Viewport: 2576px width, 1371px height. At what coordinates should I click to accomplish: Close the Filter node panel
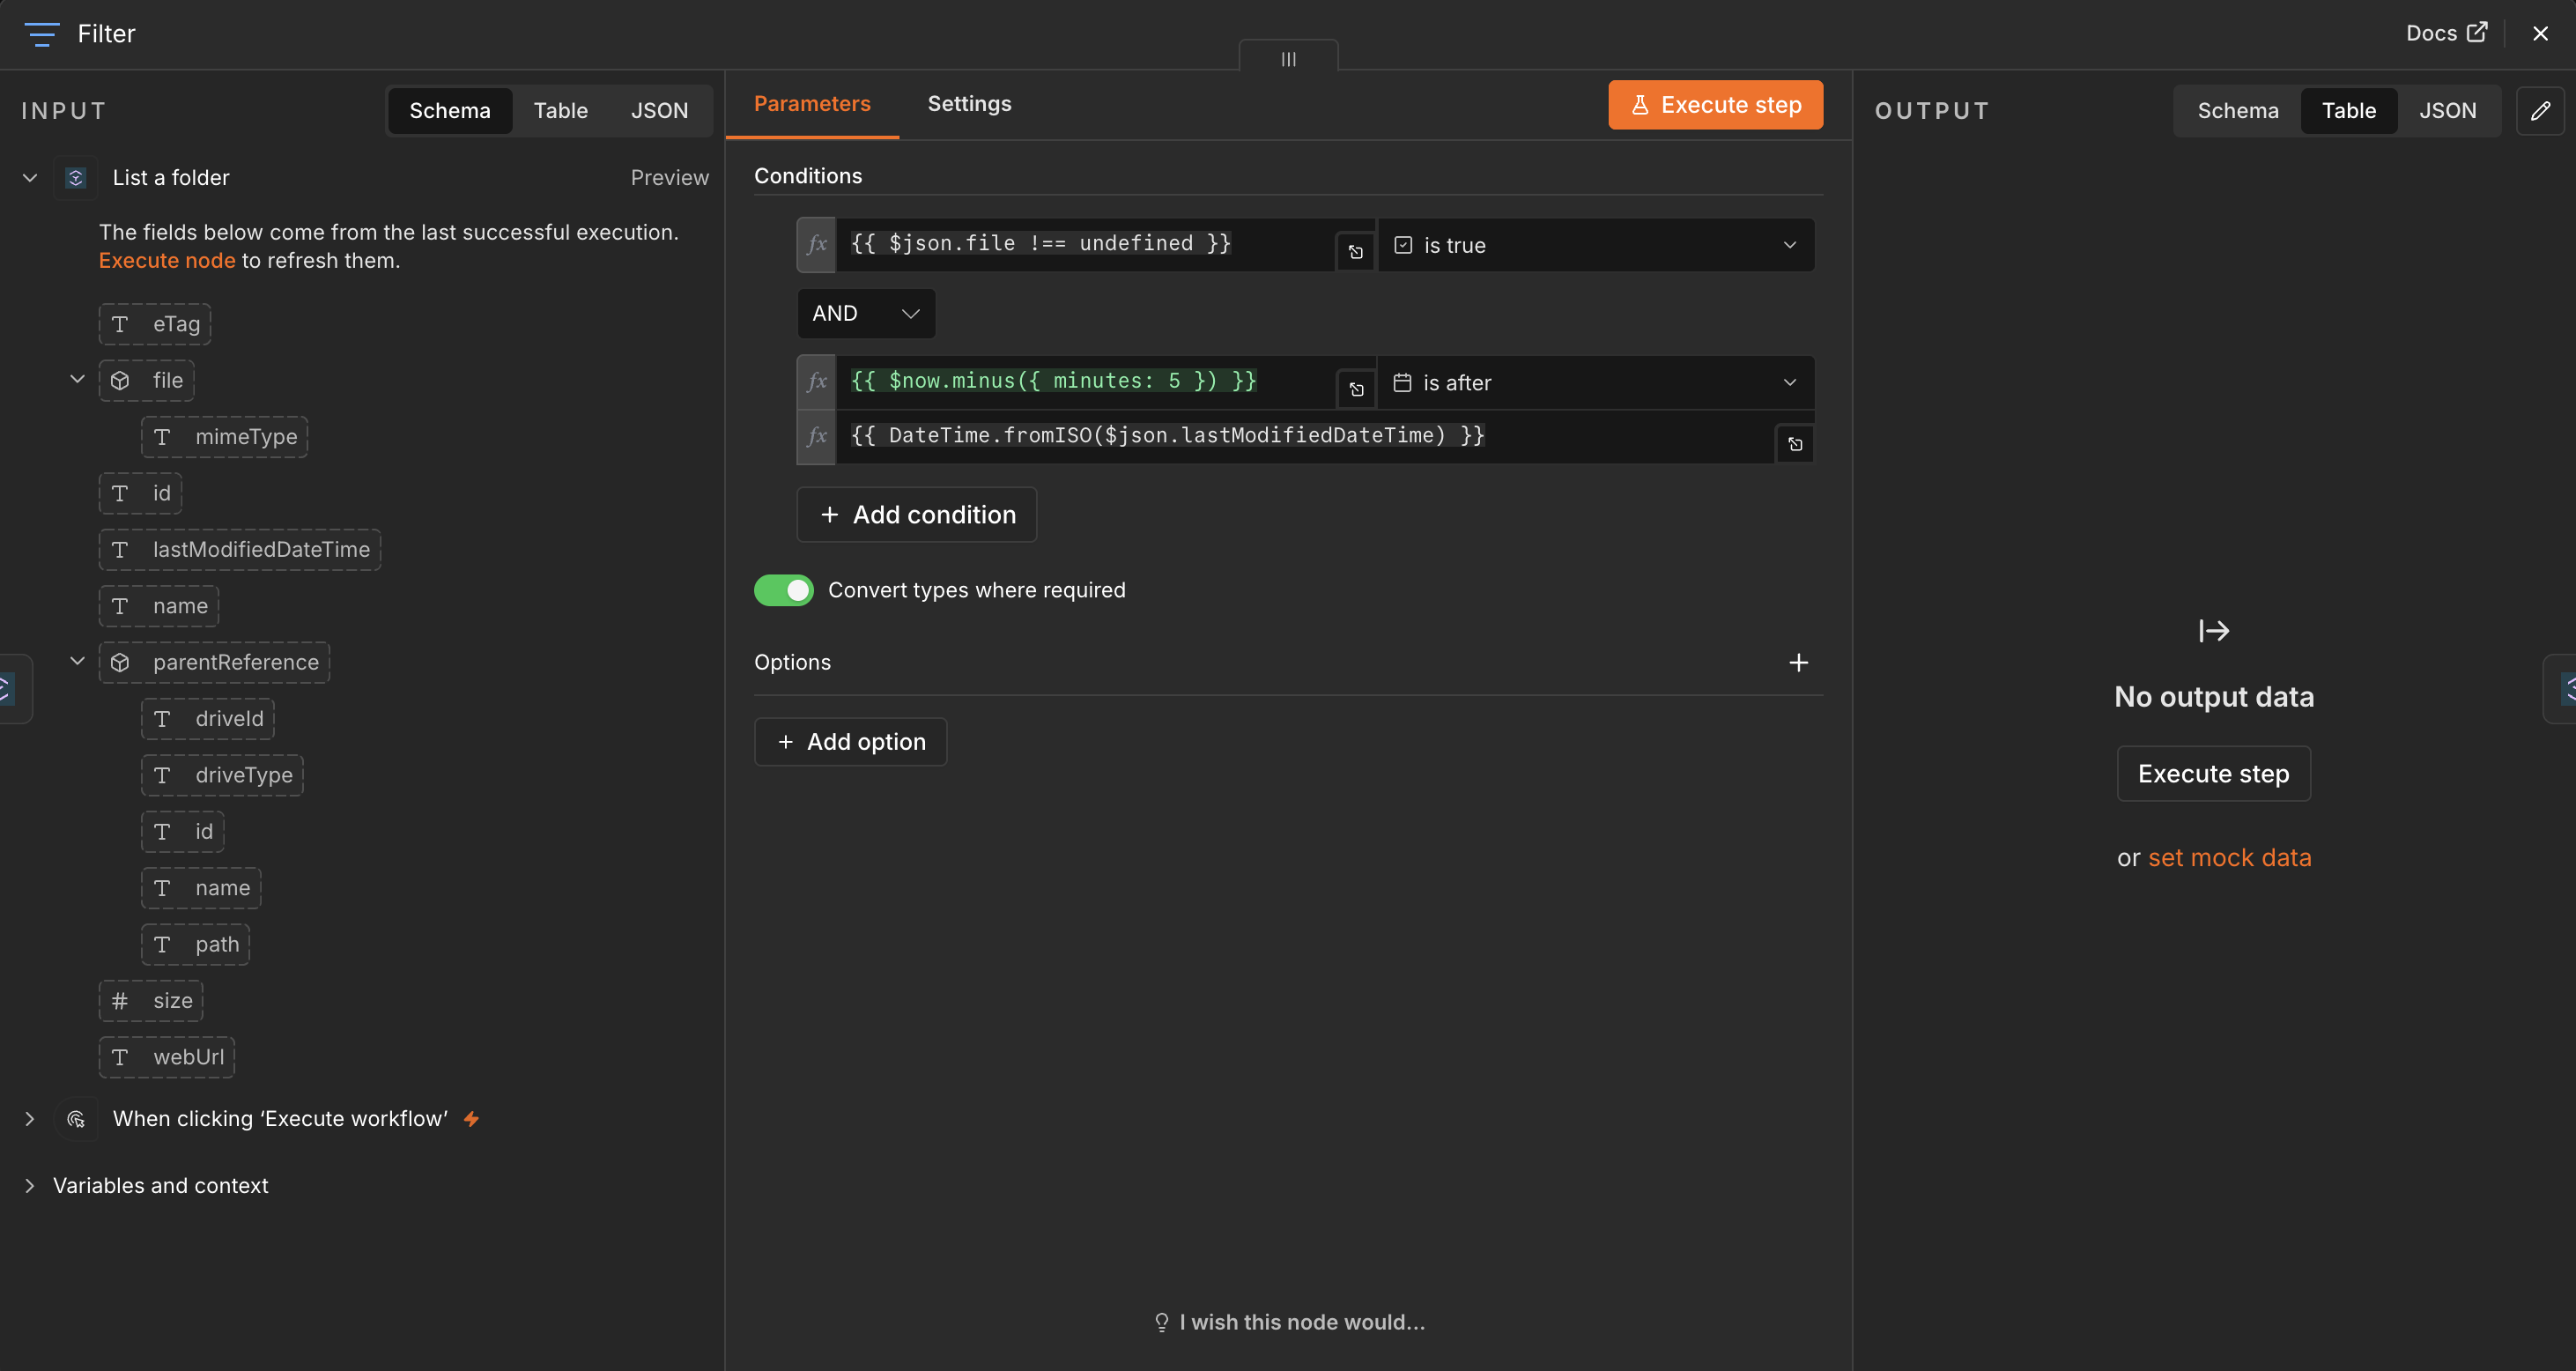pos(2540,33)
